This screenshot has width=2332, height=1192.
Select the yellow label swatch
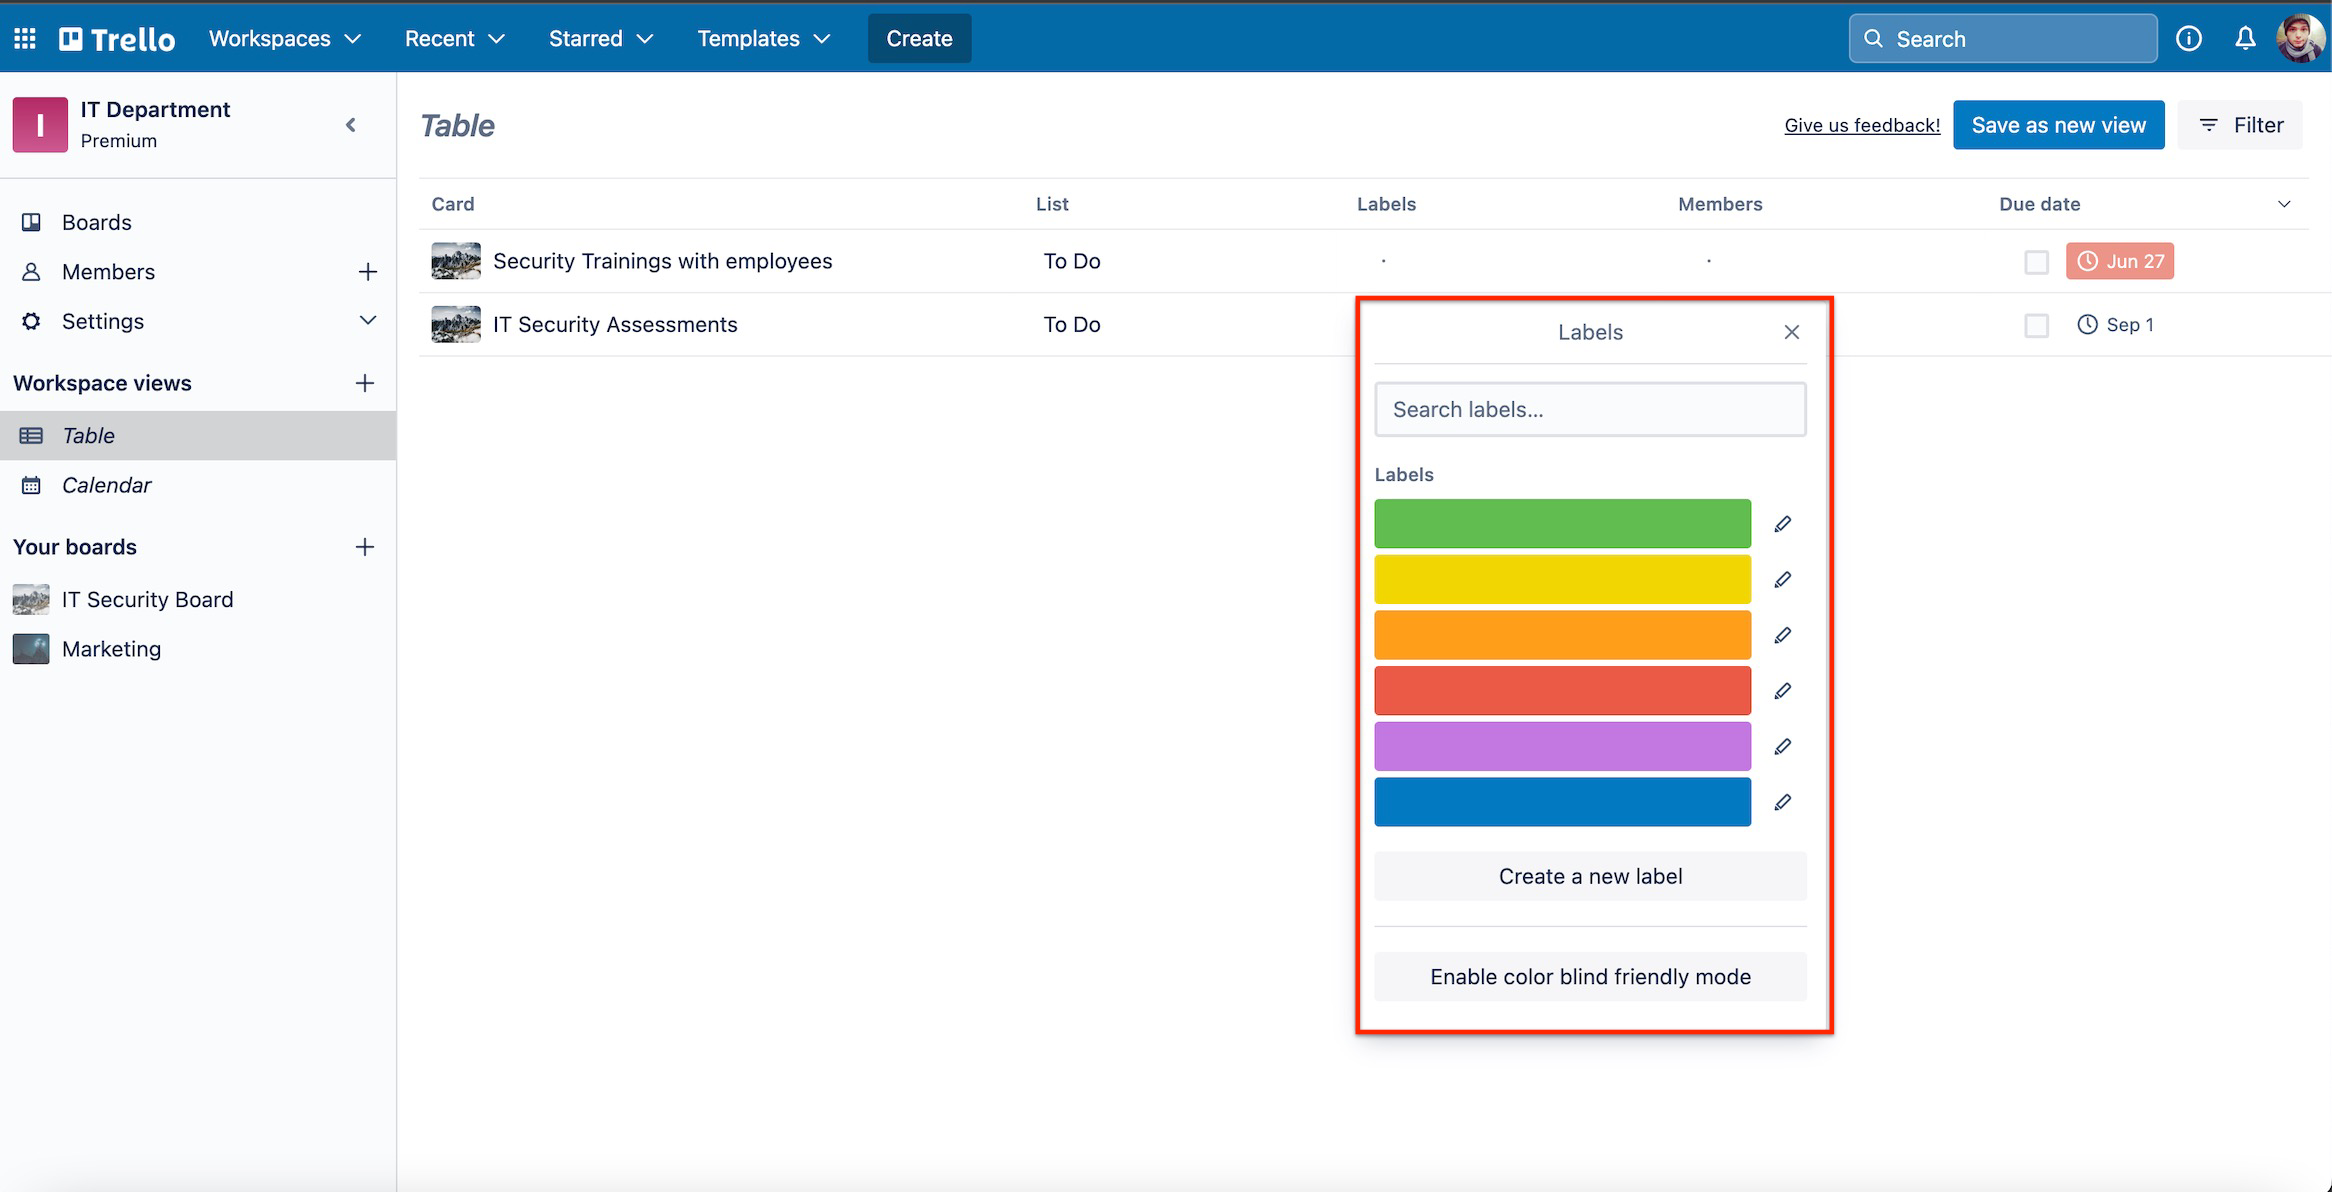click(1562, 580)
